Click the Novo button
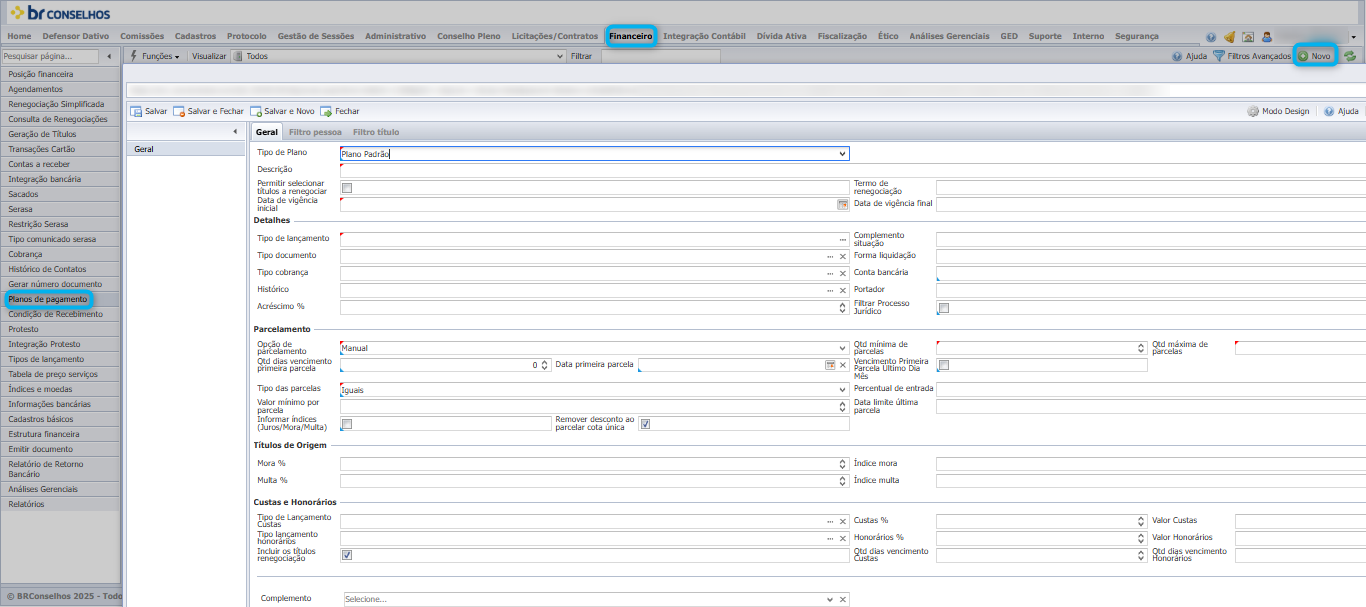This screenshot has width=1366, height=607. tap(1315, 56)
